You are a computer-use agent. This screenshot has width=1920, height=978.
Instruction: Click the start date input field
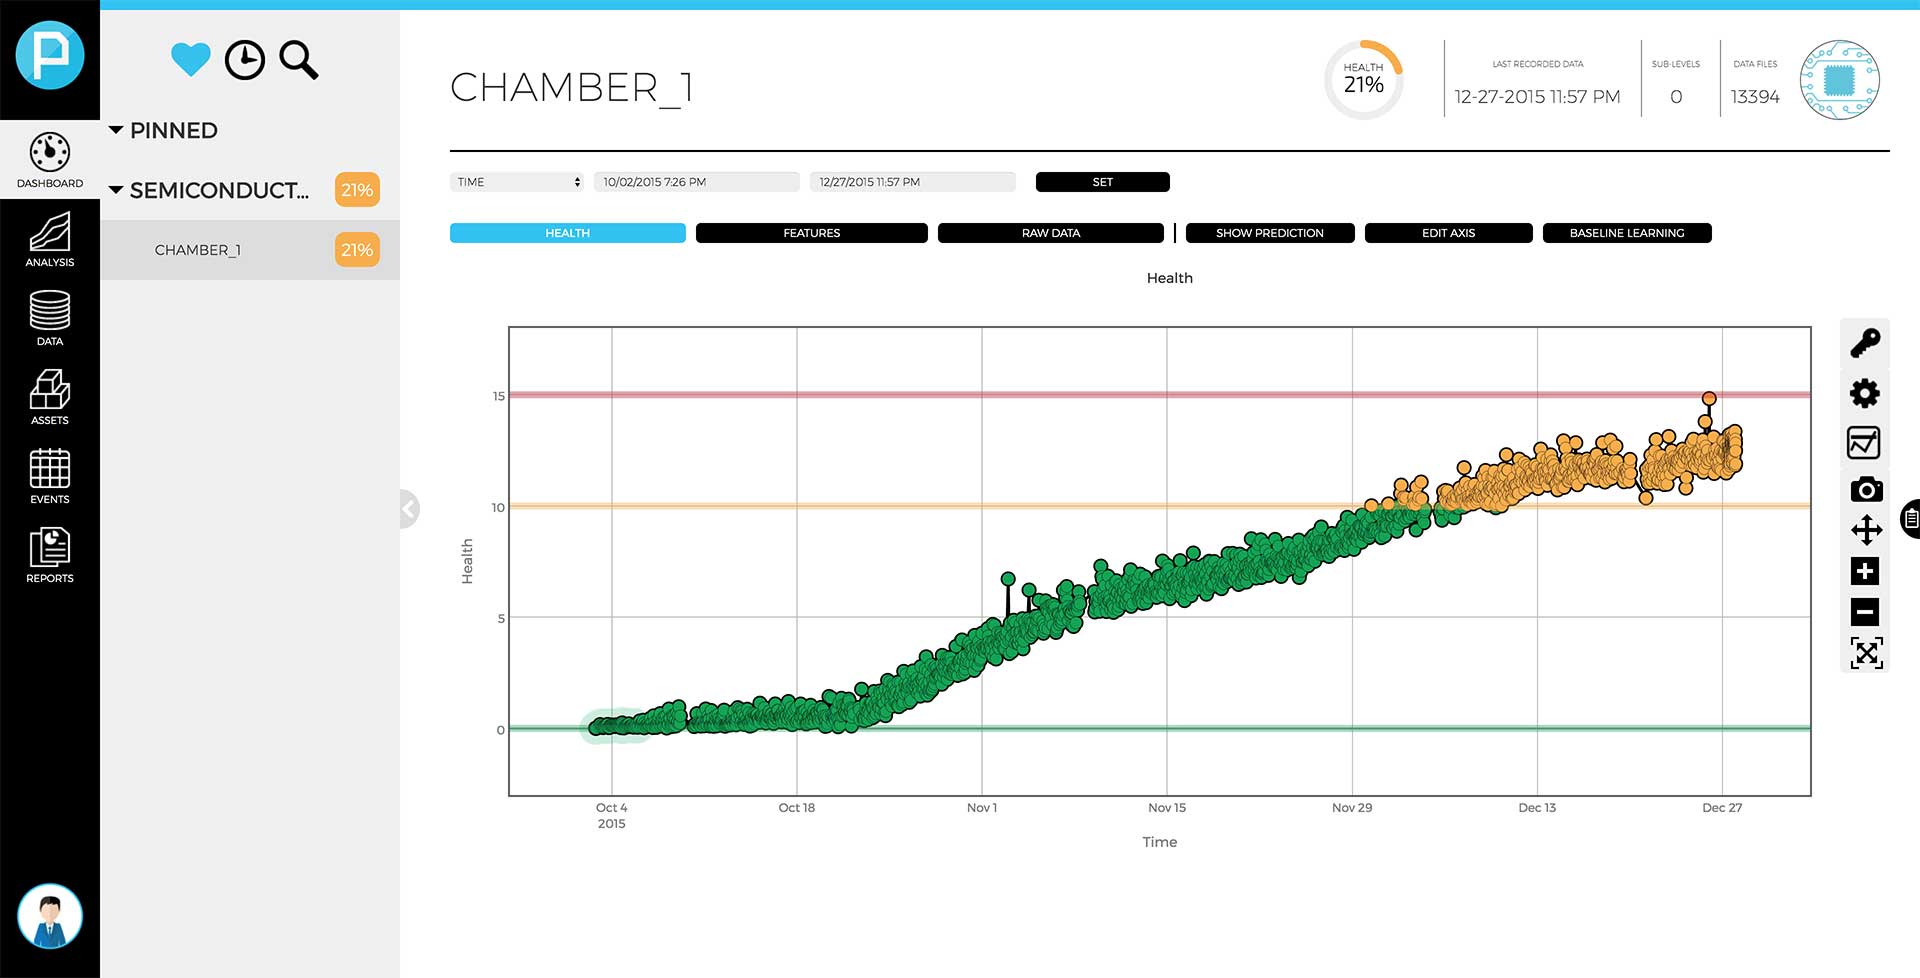pos(696,182)
